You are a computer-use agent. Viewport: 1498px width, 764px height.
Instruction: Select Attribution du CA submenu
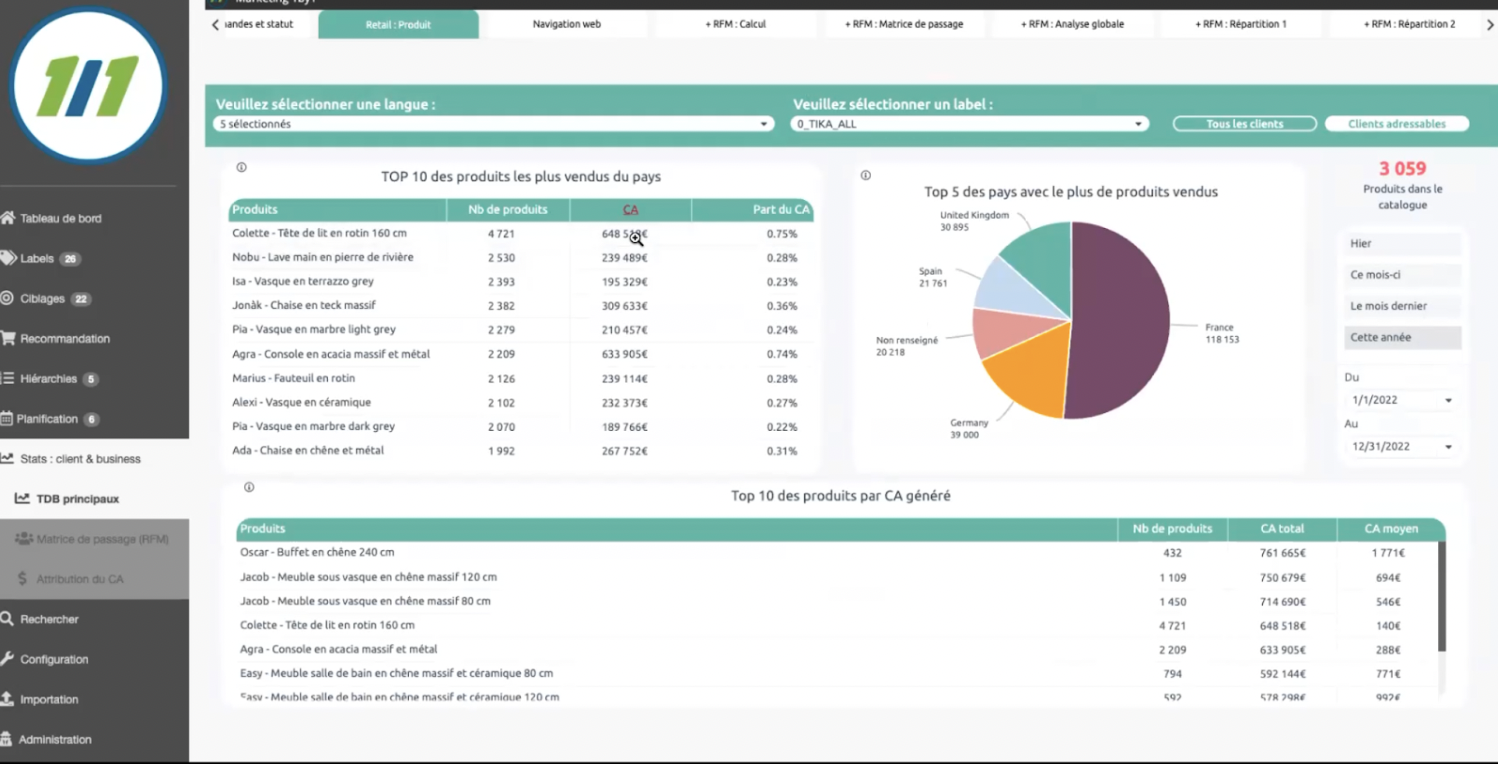[94, 579]
